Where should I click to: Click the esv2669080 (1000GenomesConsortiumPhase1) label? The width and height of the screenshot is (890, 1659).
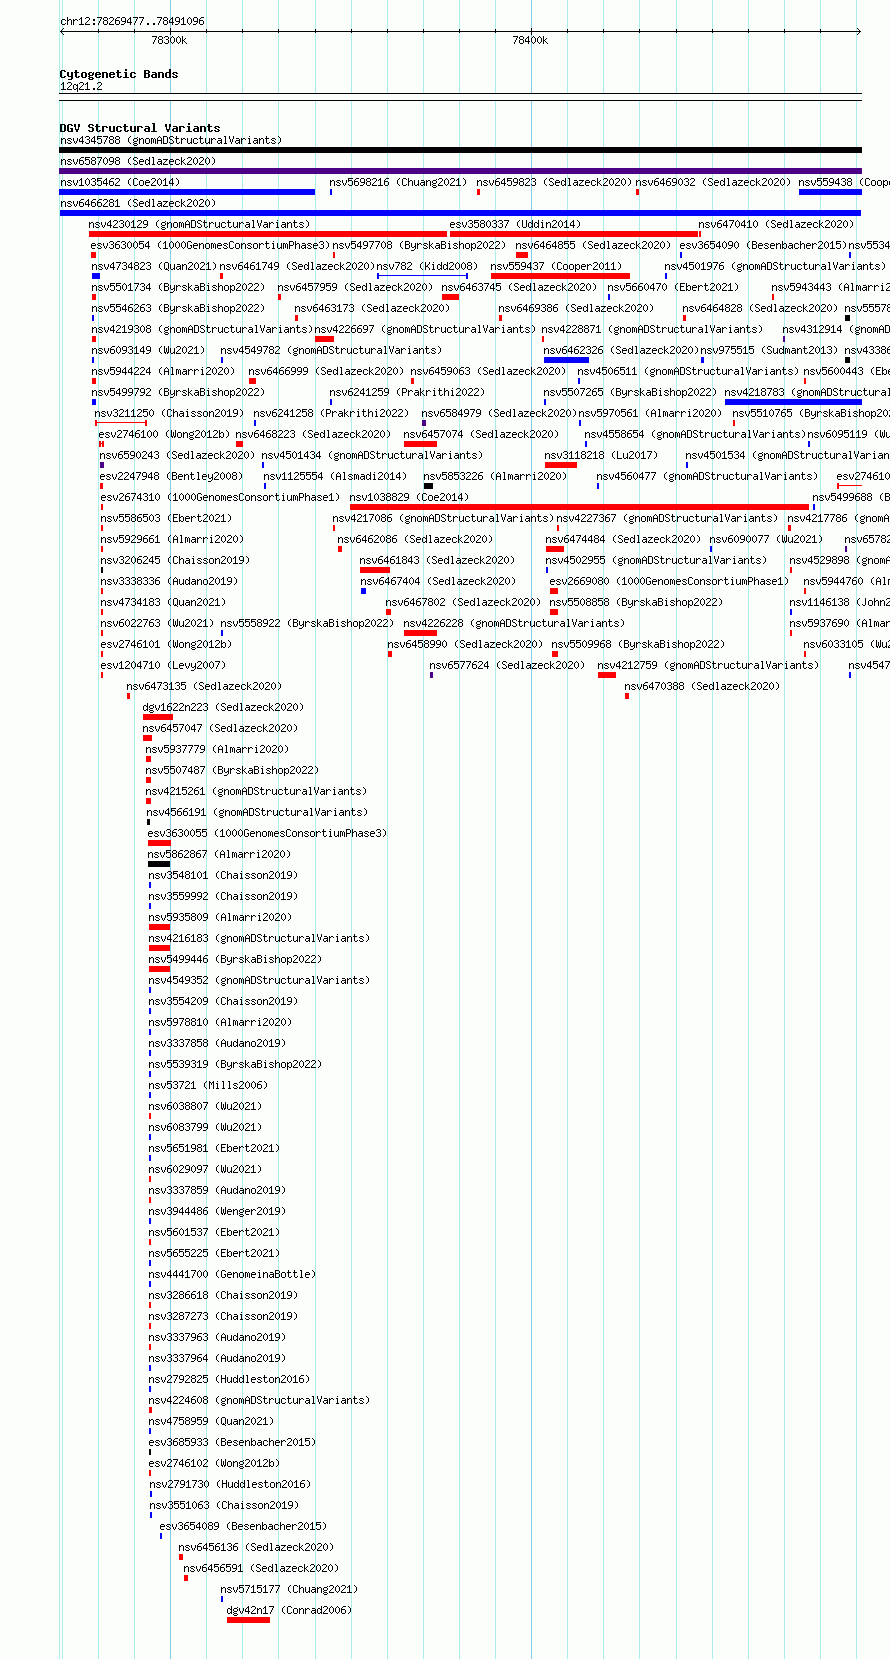pyautogui.click(x=668, y=581)
